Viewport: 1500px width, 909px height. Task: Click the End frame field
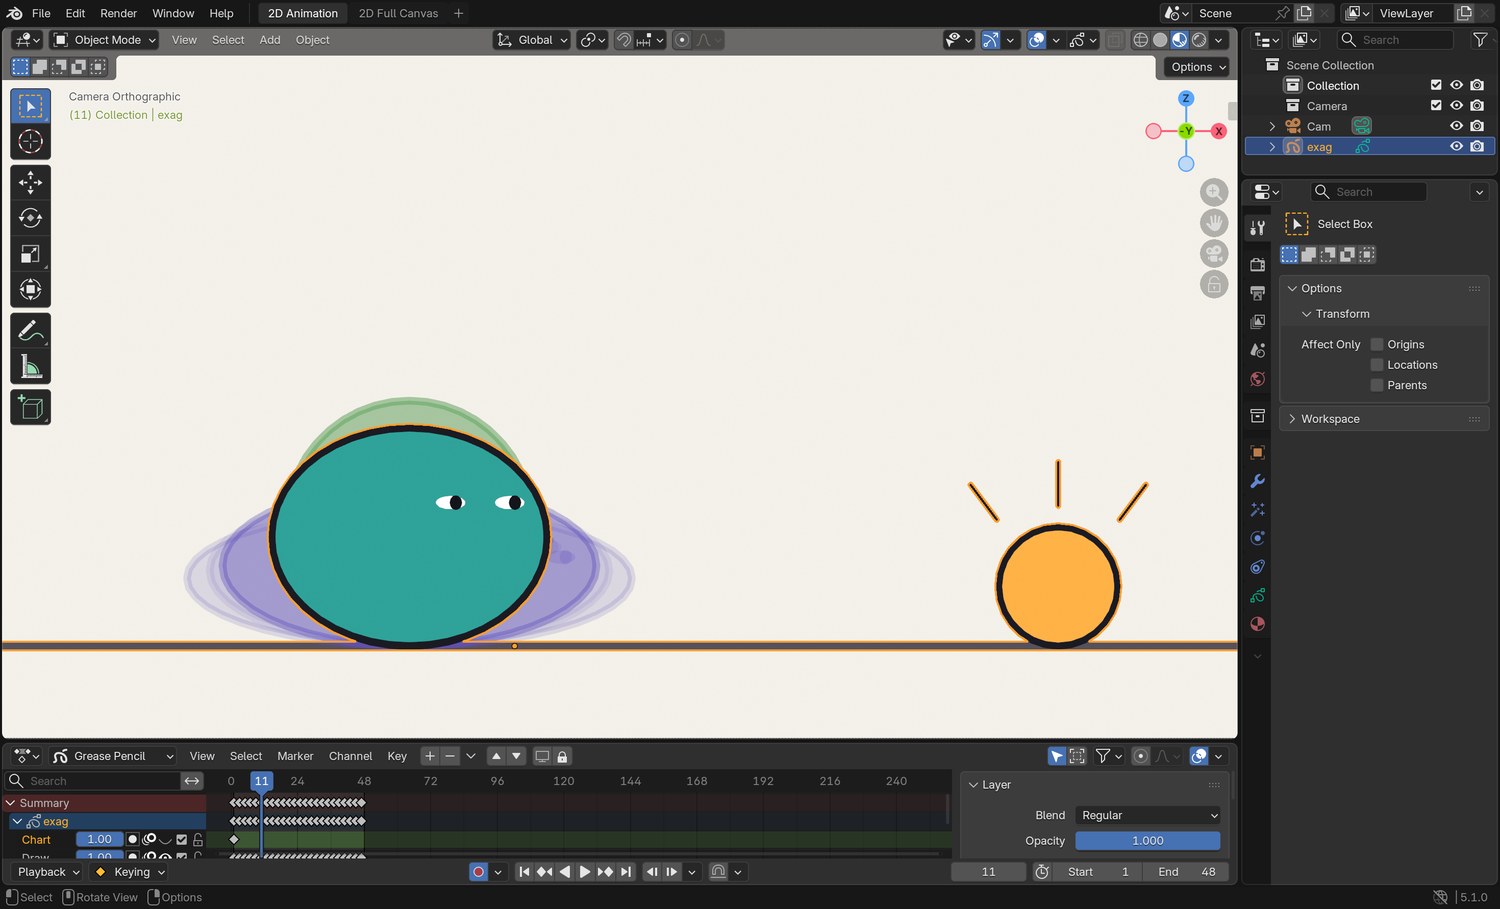[1187, 872]
